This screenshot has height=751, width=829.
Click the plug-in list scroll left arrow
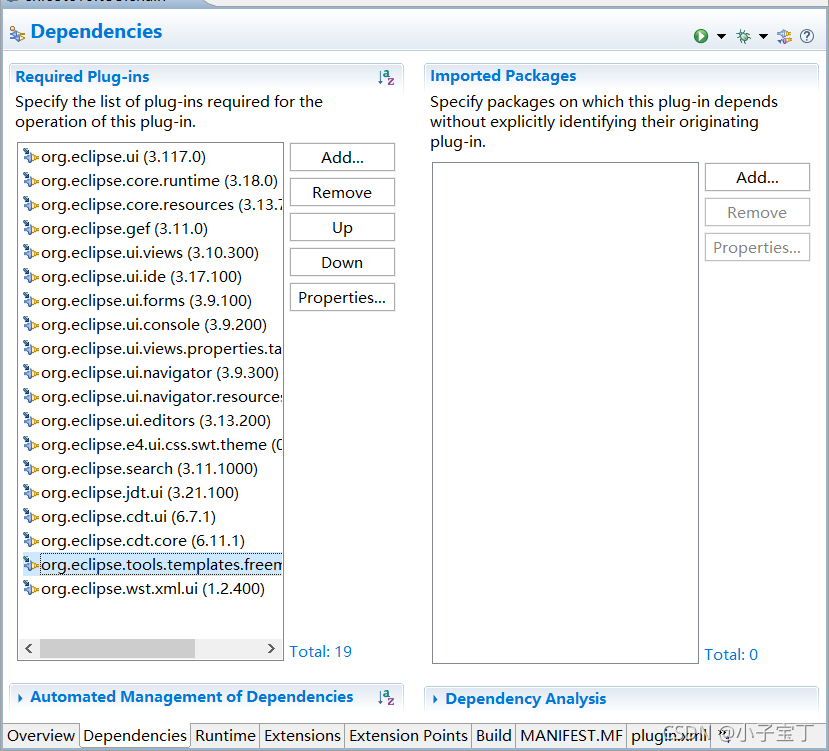click(x=29, y=648)
